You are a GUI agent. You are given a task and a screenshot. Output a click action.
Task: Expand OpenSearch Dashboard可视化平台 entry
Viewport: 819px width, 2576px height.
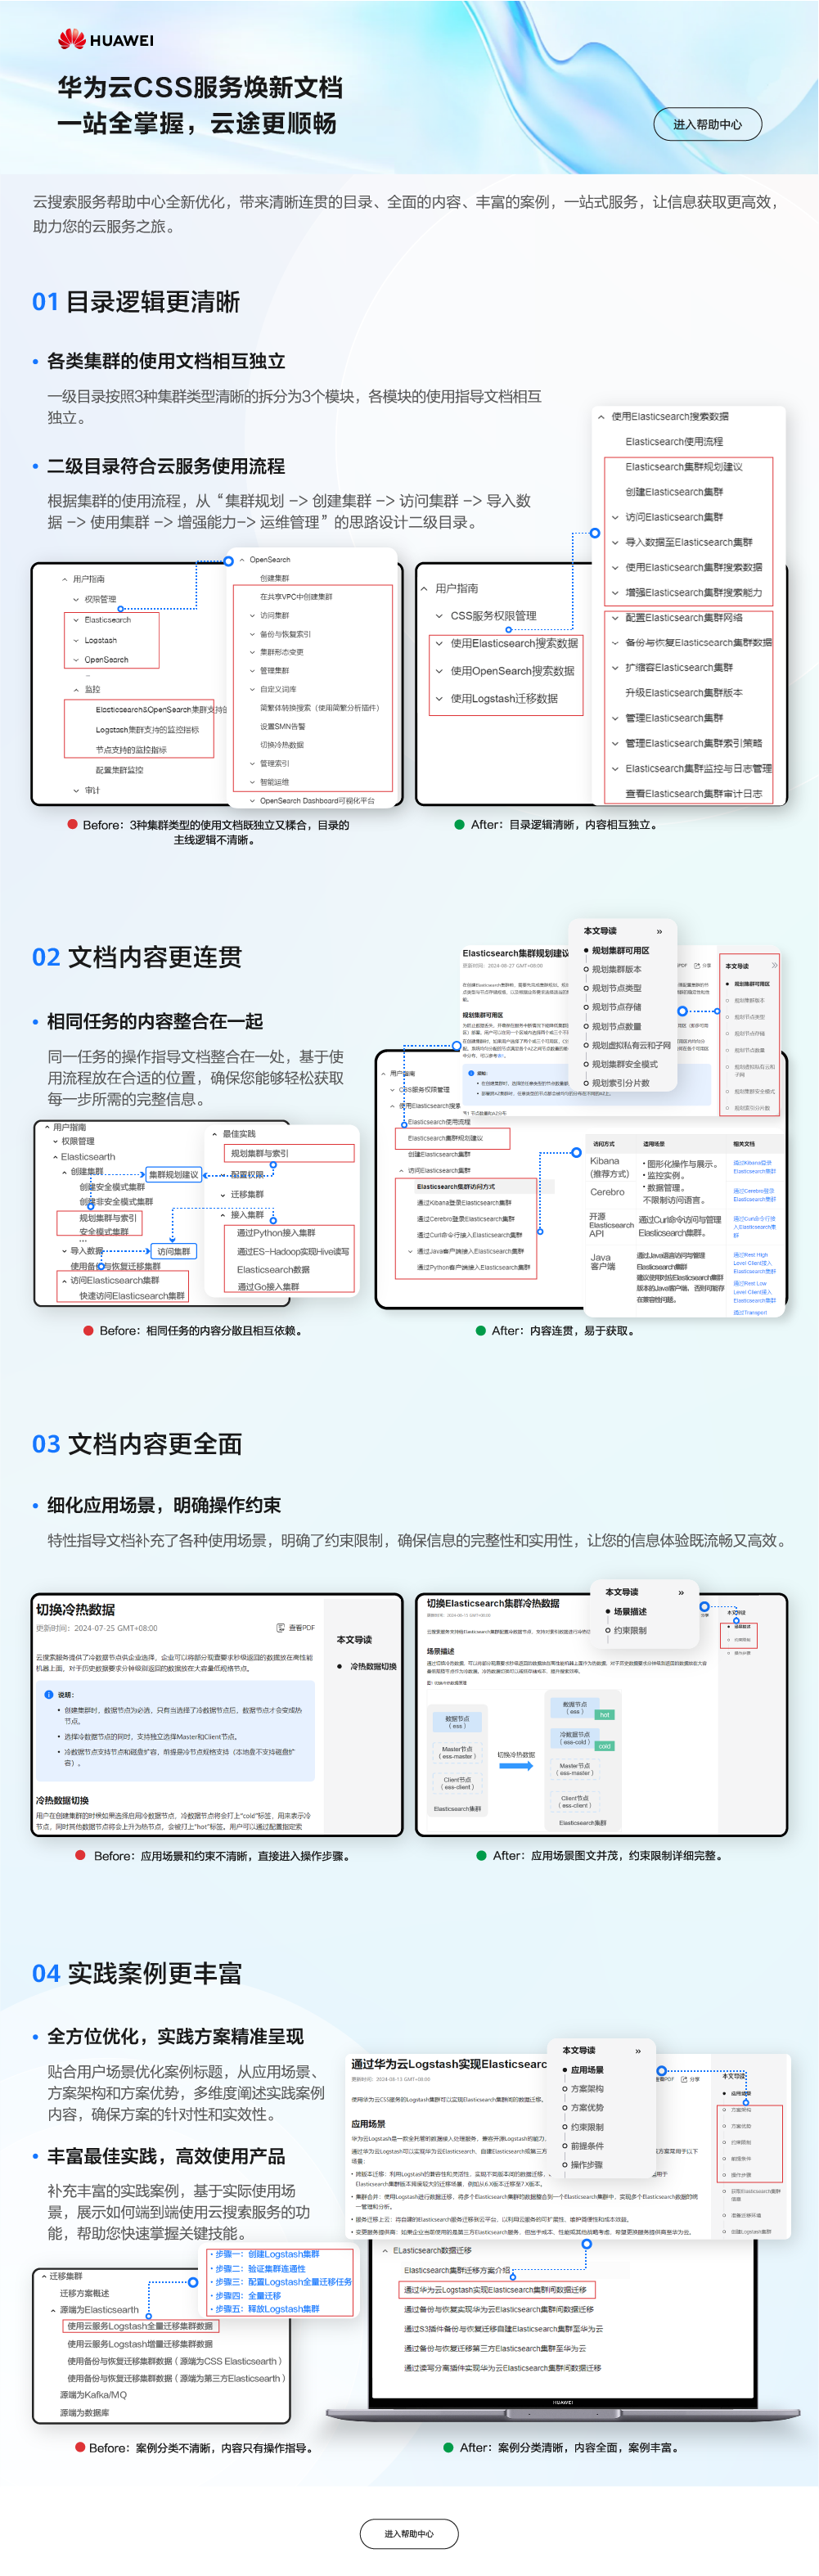pos(252,800)
